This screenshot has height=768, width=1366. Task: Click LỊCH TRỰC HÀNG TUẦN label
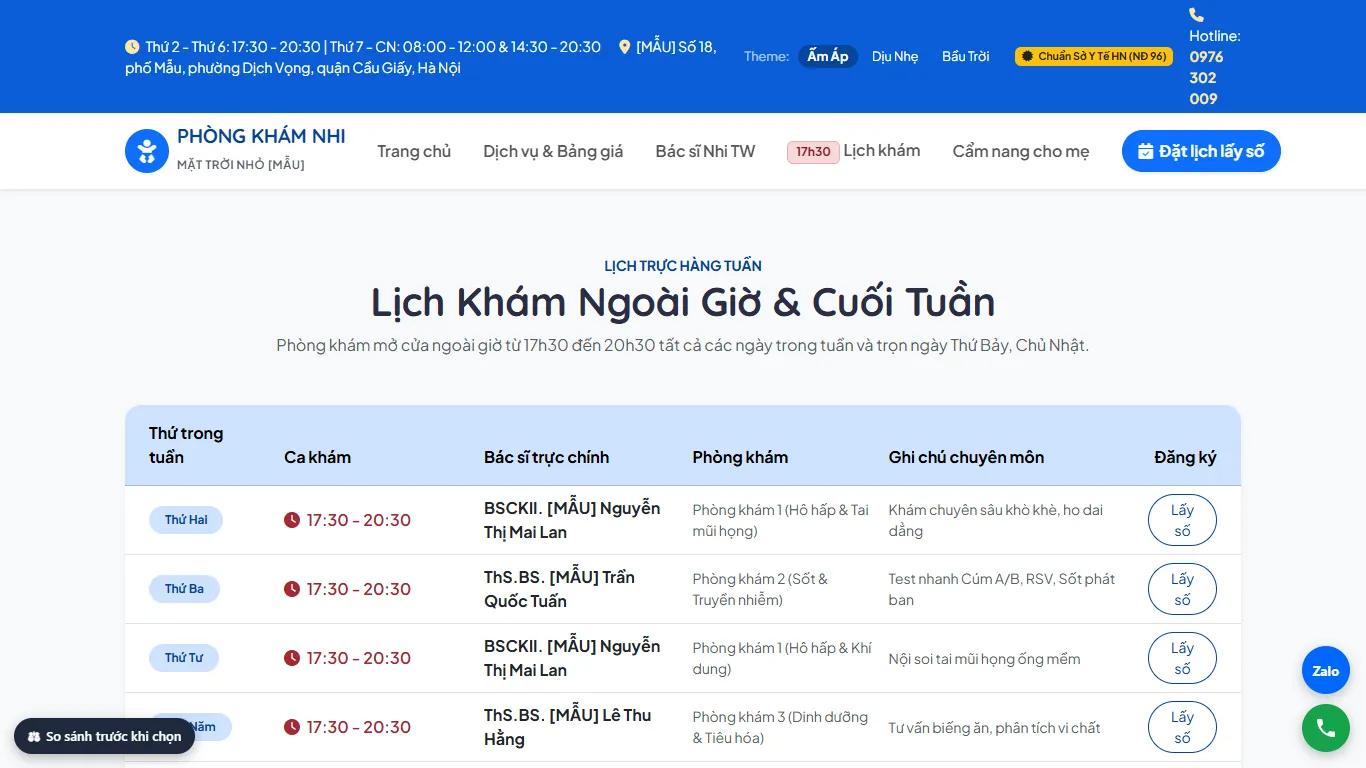683,265
